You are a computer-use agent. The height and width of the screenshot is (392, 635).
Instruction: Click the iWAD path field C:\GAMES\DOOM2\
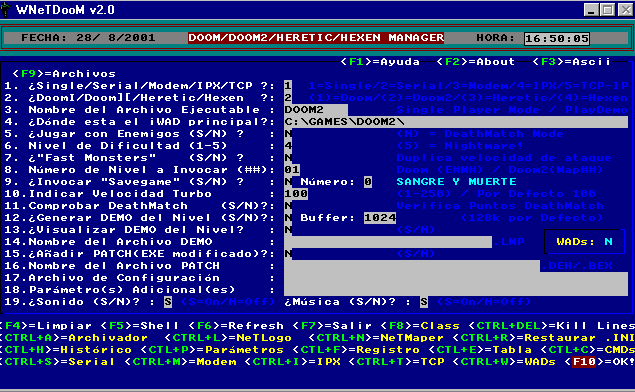click(x=456, y=122)
